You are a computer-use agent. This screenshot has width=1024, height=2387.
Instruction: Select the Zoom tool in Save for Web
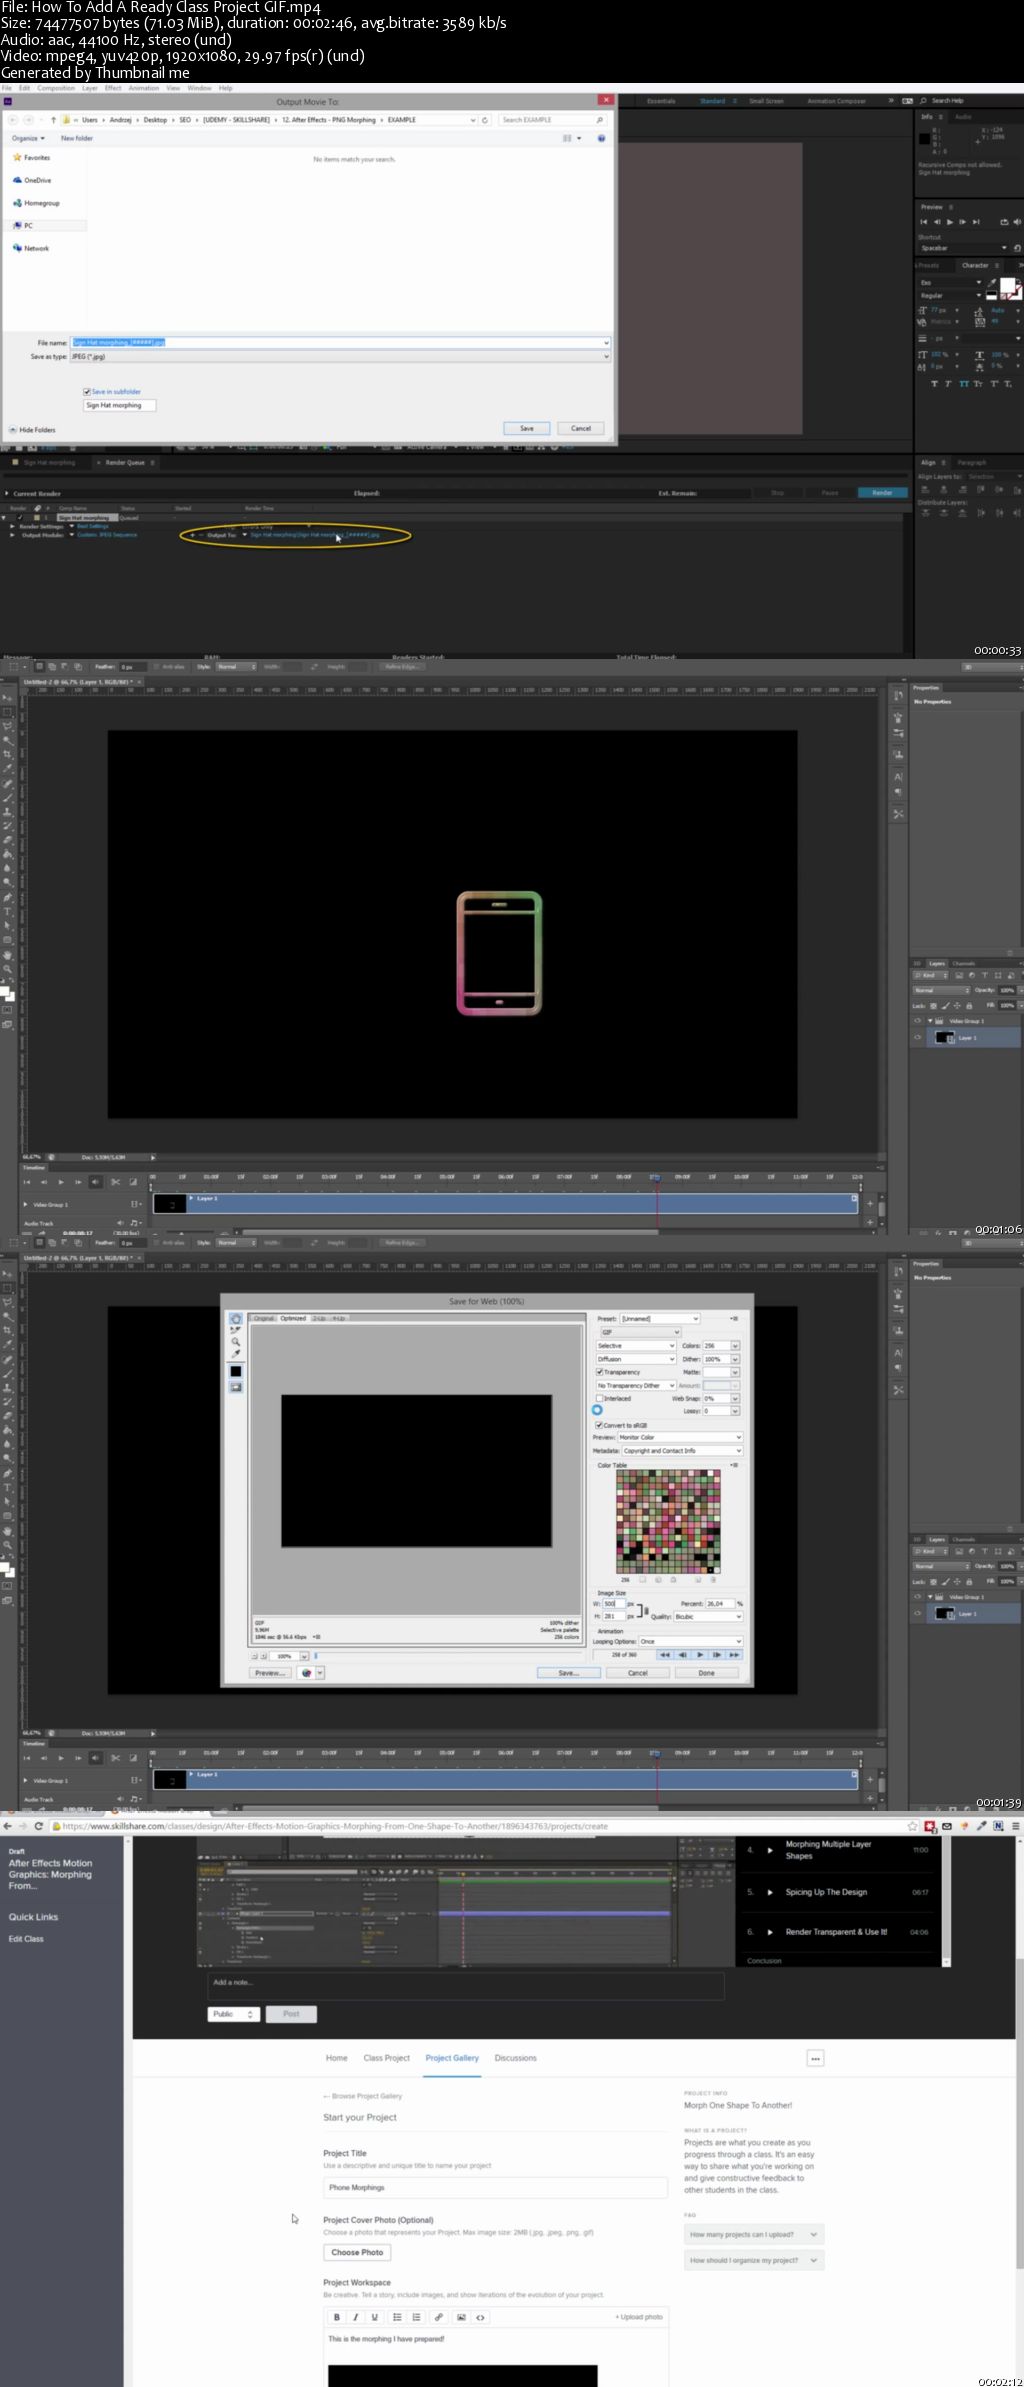pyautogui.click(x=236, y=1342)
